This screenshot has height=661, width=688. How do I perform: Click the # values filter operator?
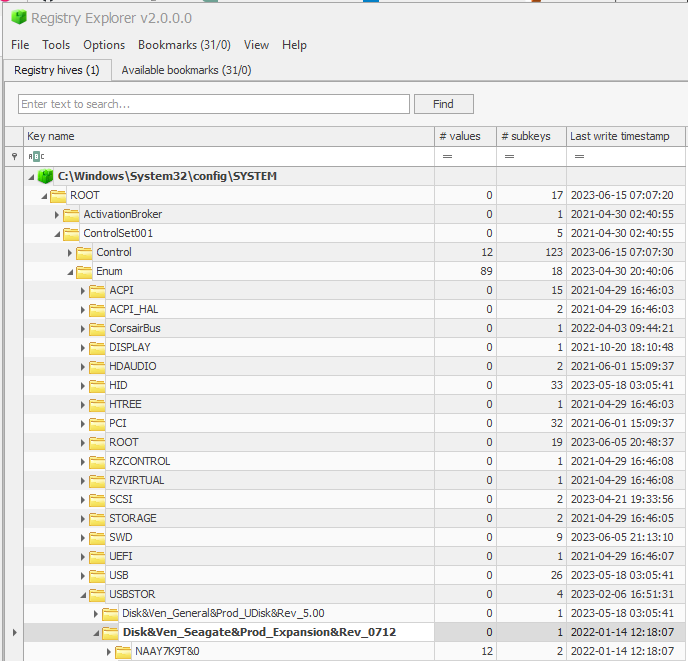click(x=447, y=156)
